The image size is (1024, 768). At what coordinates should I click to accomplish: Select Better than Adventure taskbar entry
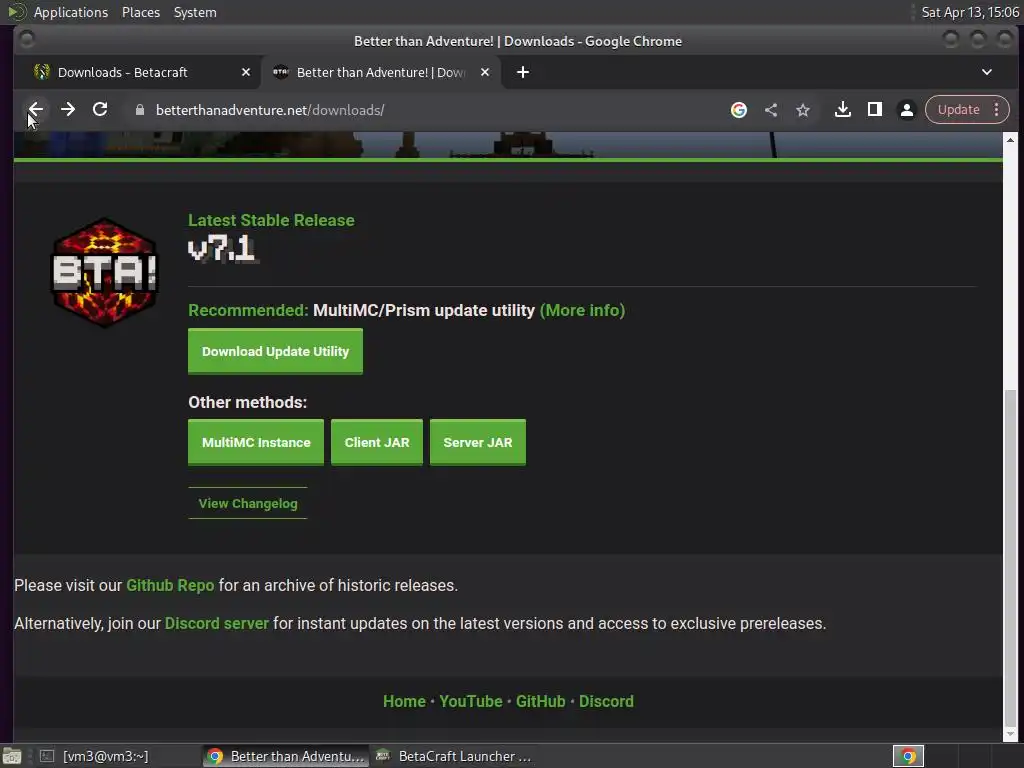pyautogui.click(x=285, y=756)
